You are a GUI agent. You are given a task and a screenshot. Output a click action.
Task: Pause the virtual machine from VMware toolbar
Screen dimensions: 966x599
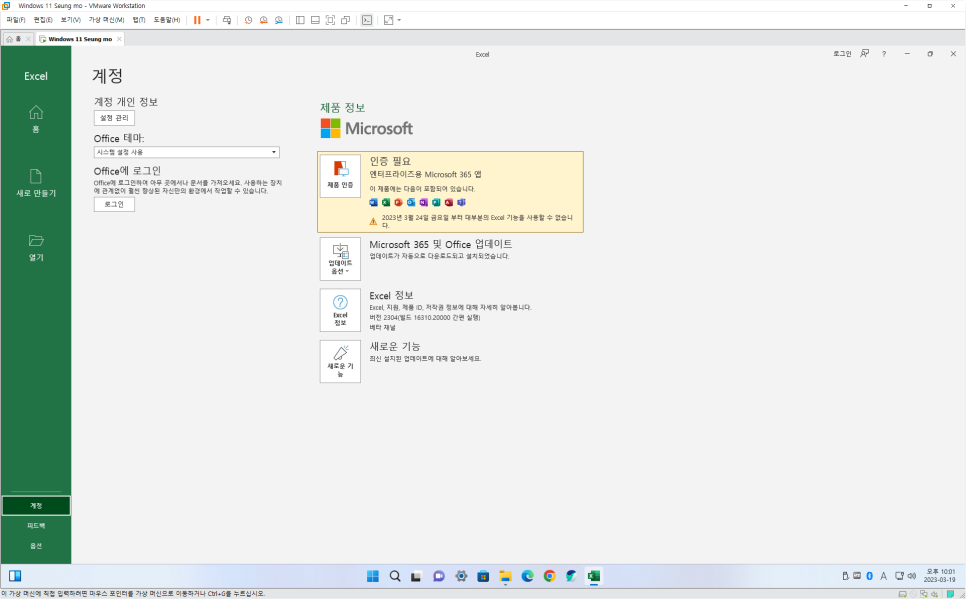click(197, 19)
